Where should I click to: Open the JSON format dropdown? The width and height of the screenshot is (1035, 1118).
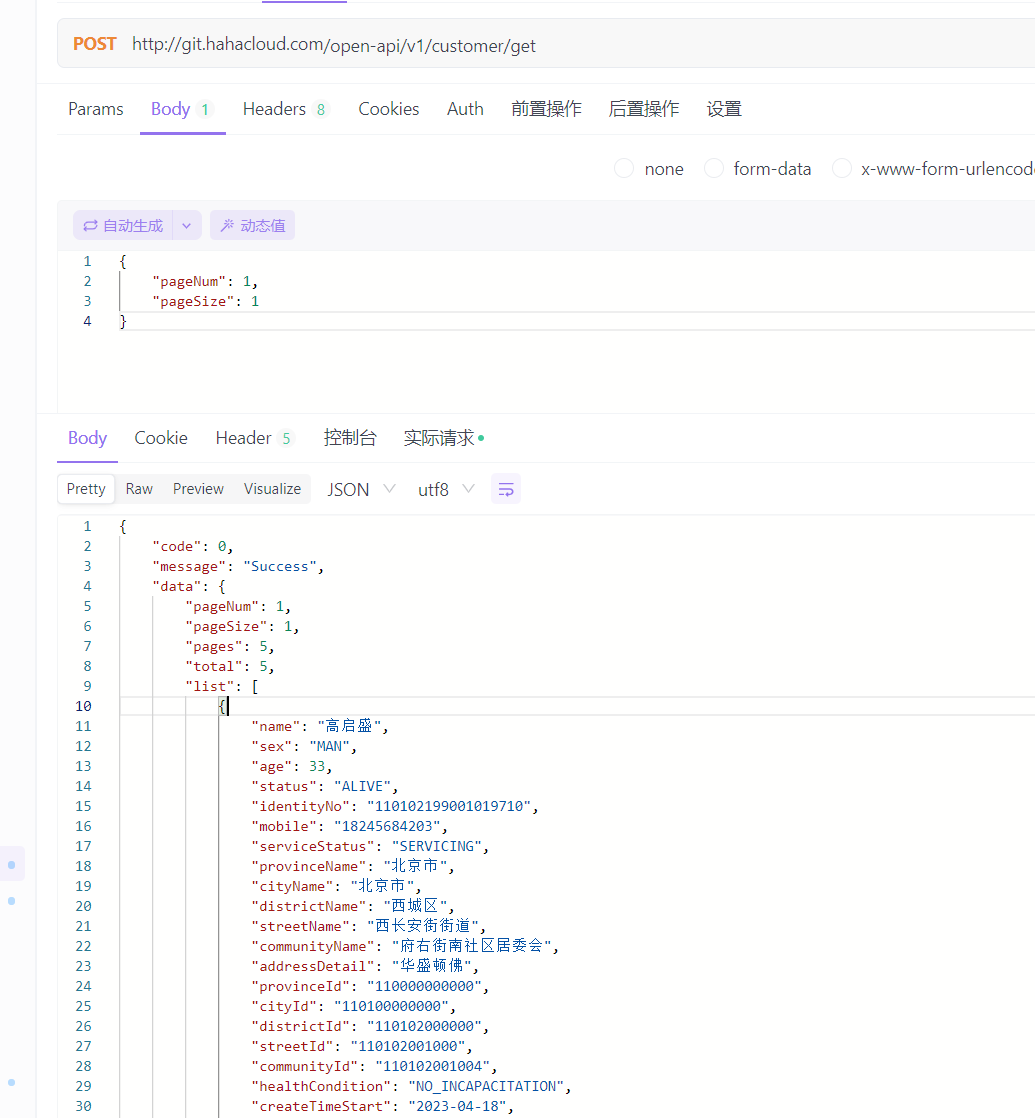(x=361, y=490)
